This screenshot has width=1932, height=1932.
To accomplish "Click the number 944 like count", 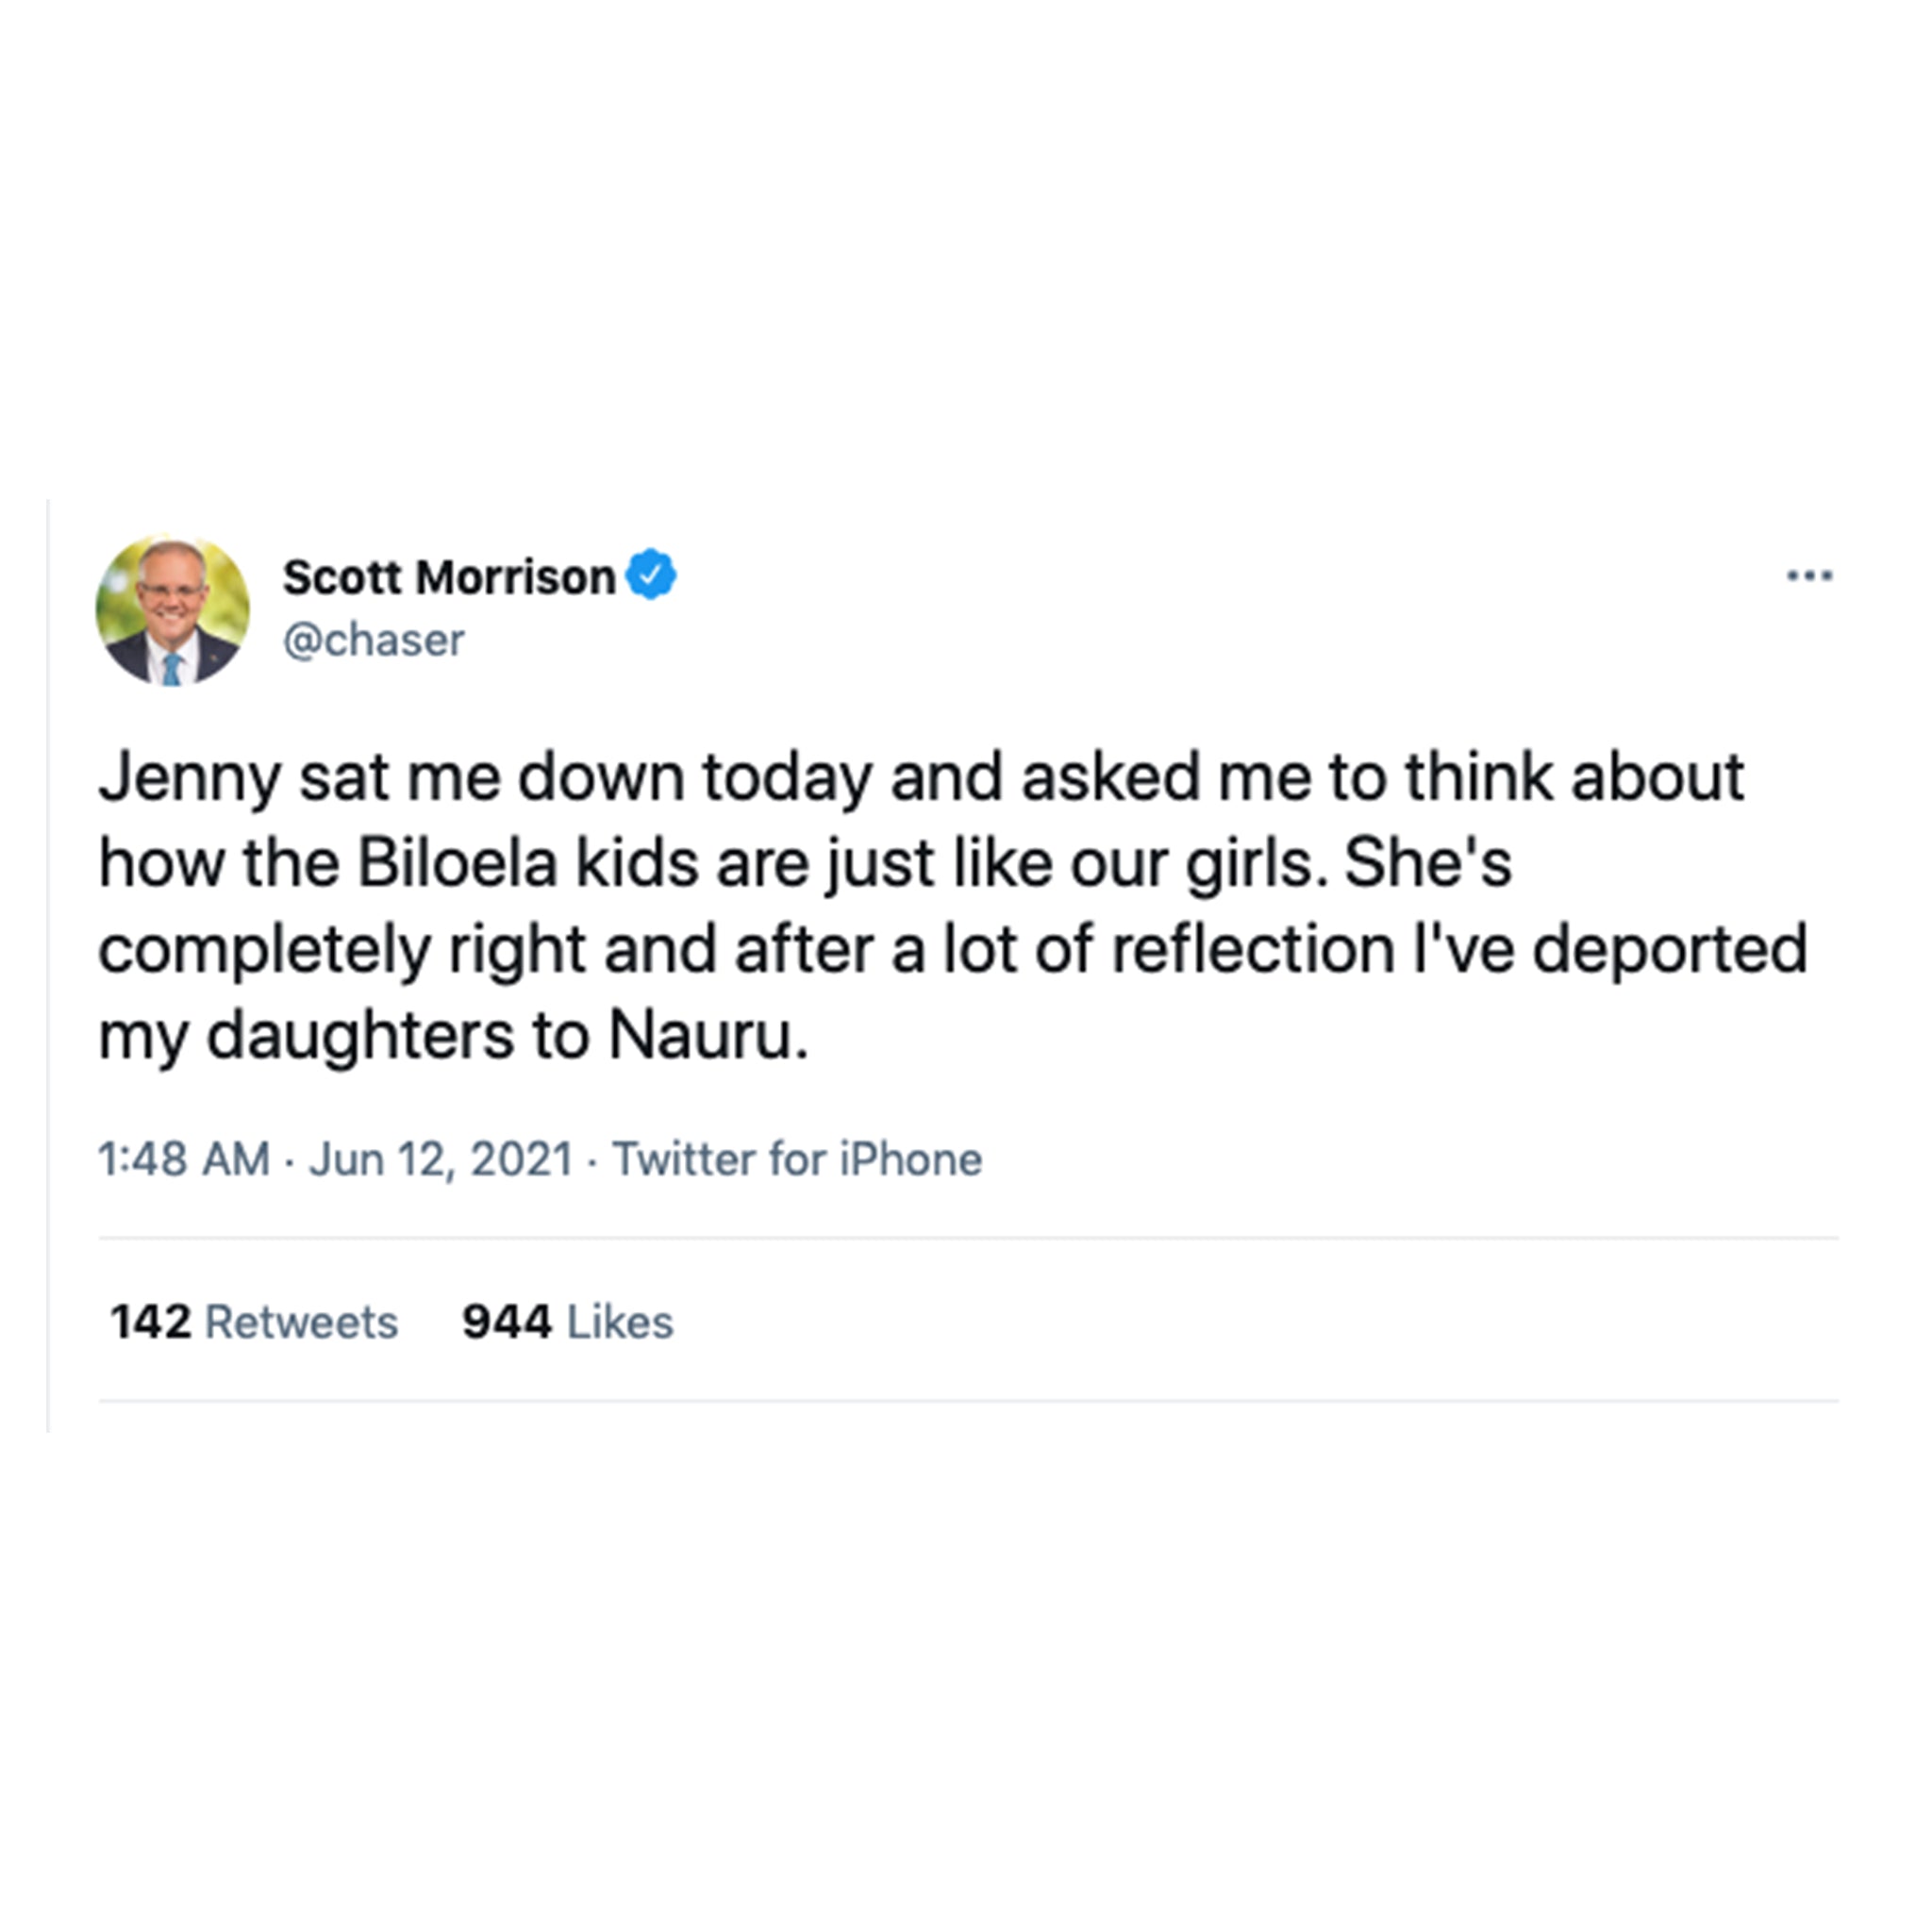I will click(506, 1322).
